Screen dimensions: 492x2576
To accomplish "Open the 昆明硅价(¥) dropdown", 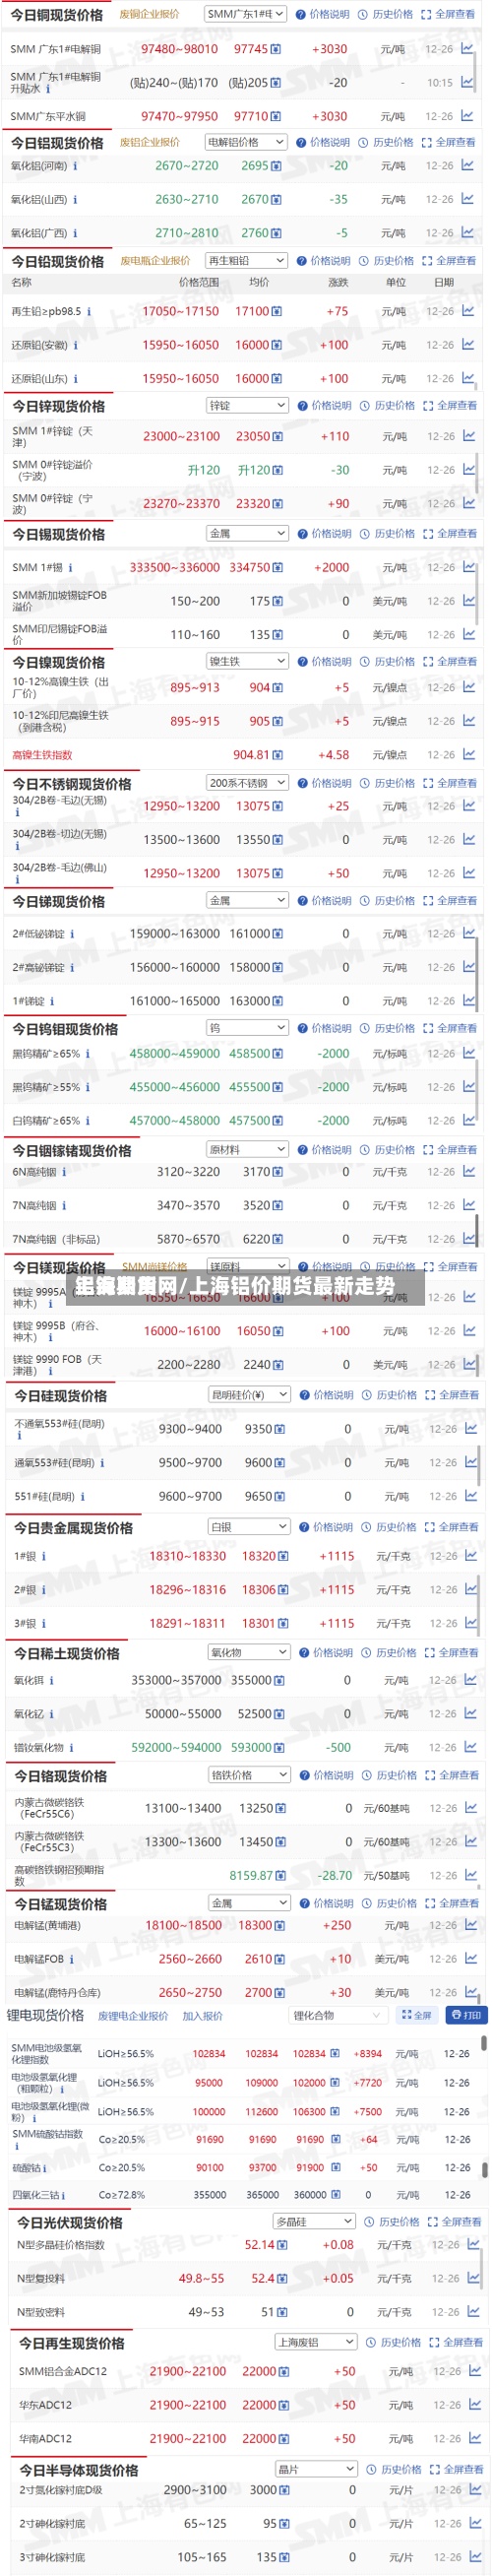I will tap(249, 1394).
